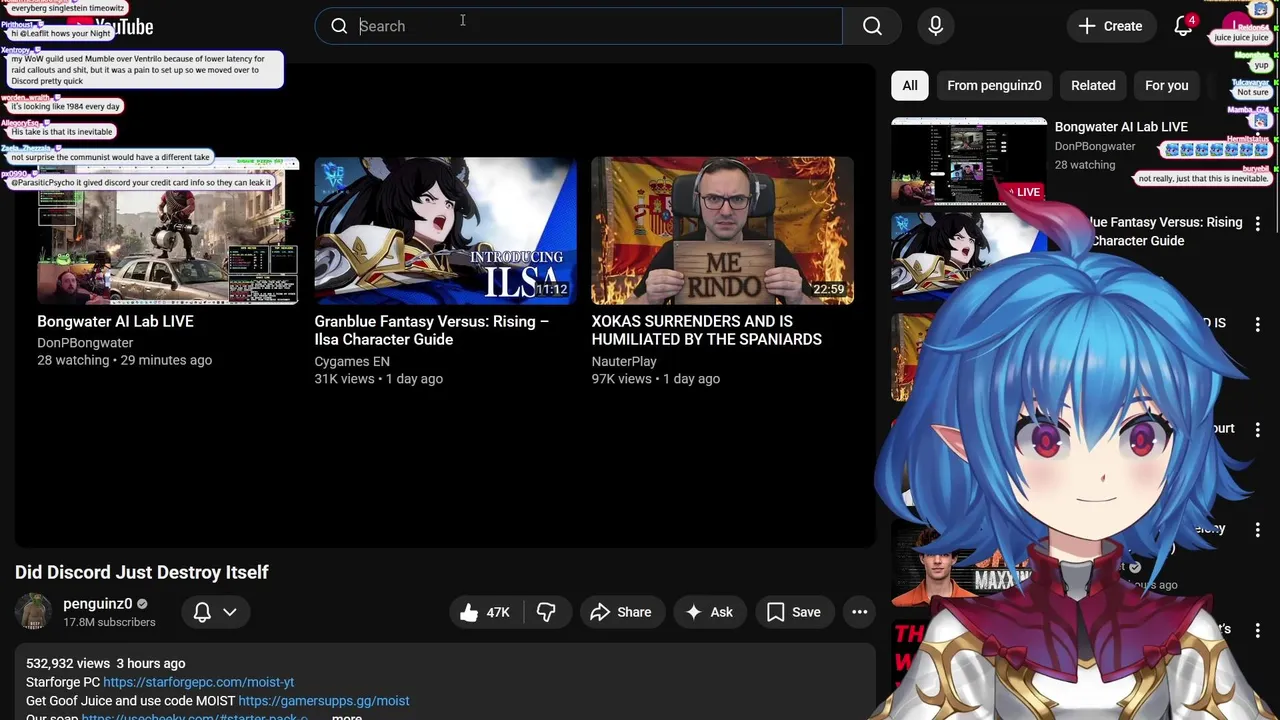Viewport: 1280px width, 720px height.
Task: Start voice search with microphone icon
Action: [x=936, y=26]
